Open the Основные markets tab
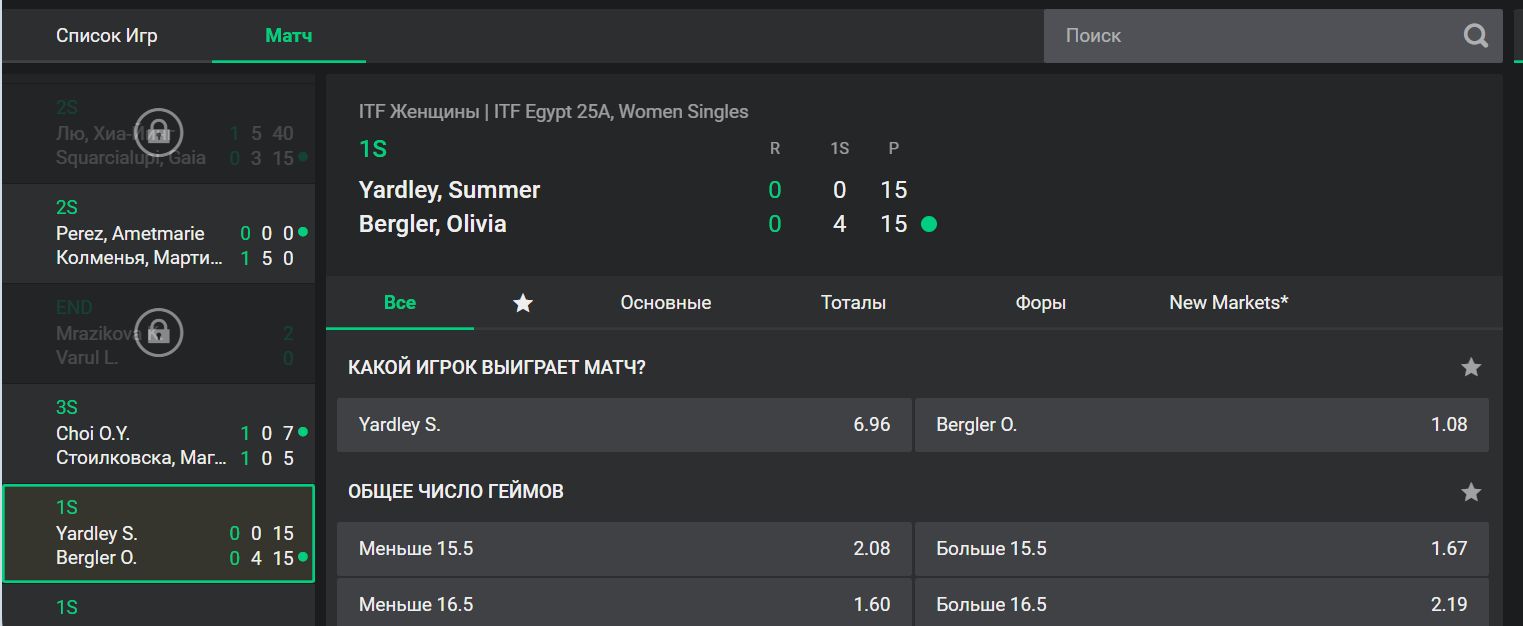This screenshot has height=626, width=1523. tap(666, 303)
